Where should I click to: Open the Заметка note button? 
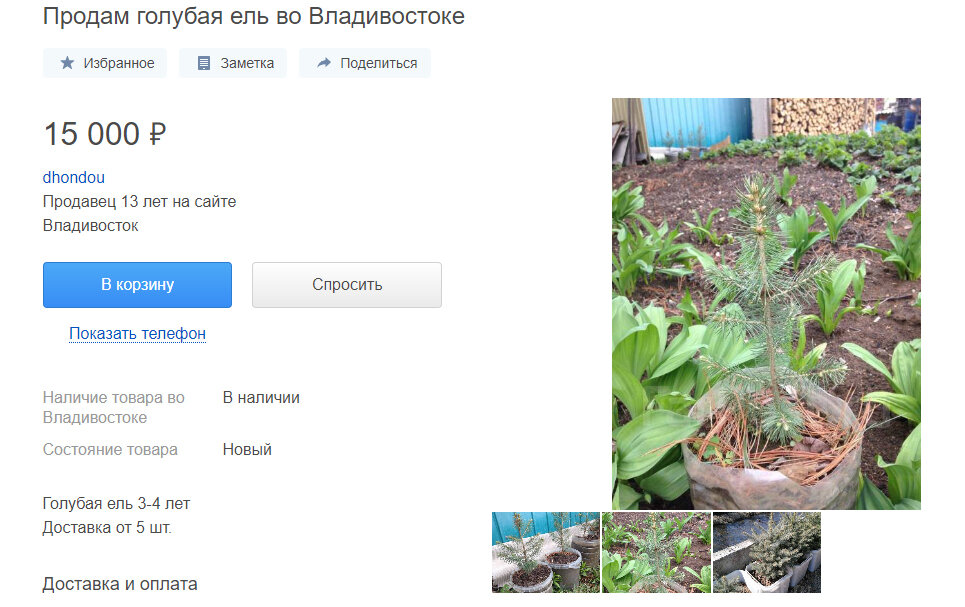click(x=233, y=63)
